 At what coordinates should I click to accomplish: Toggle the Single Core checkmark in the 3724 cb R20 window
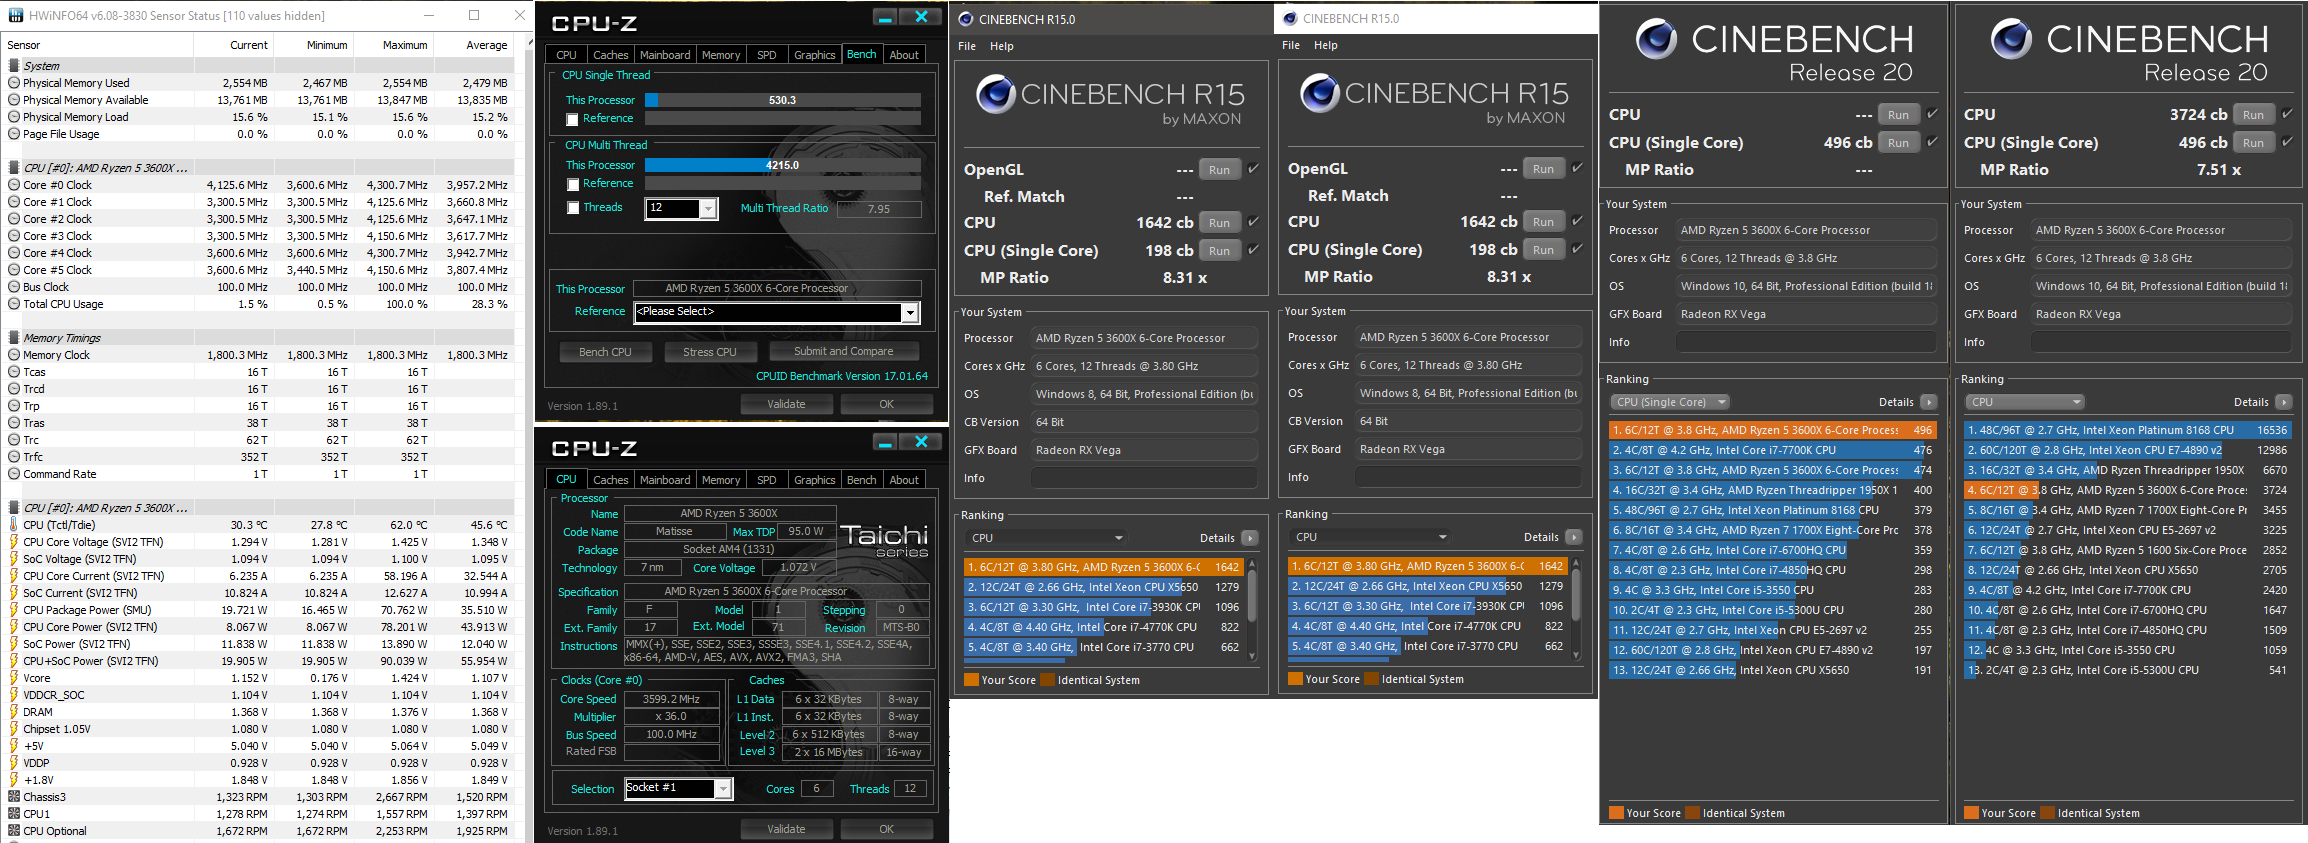(x=2288, y=142)
